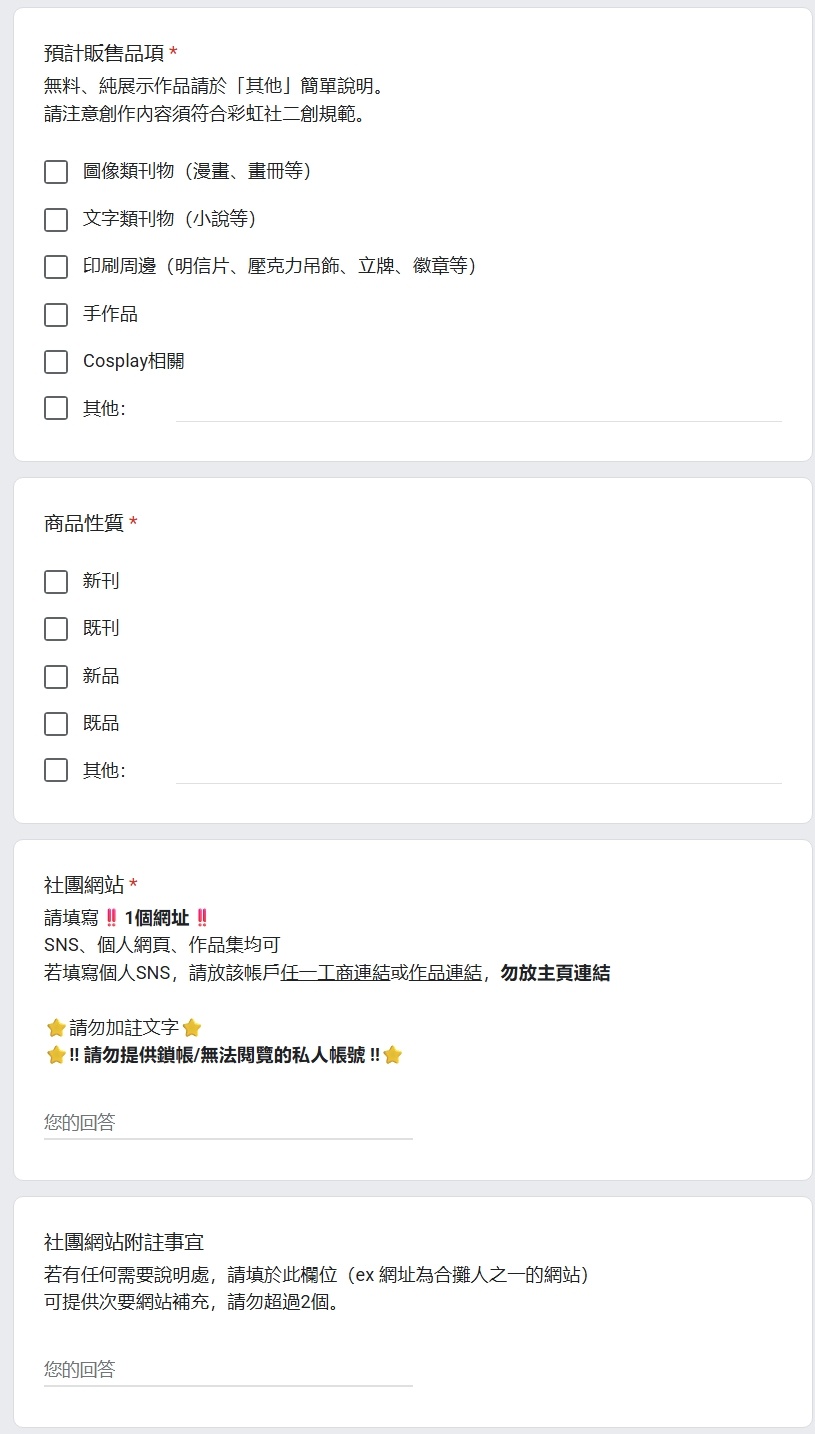Click the star icon before 請勿加註文字
815x1434 pixels.
[56, 1028]
